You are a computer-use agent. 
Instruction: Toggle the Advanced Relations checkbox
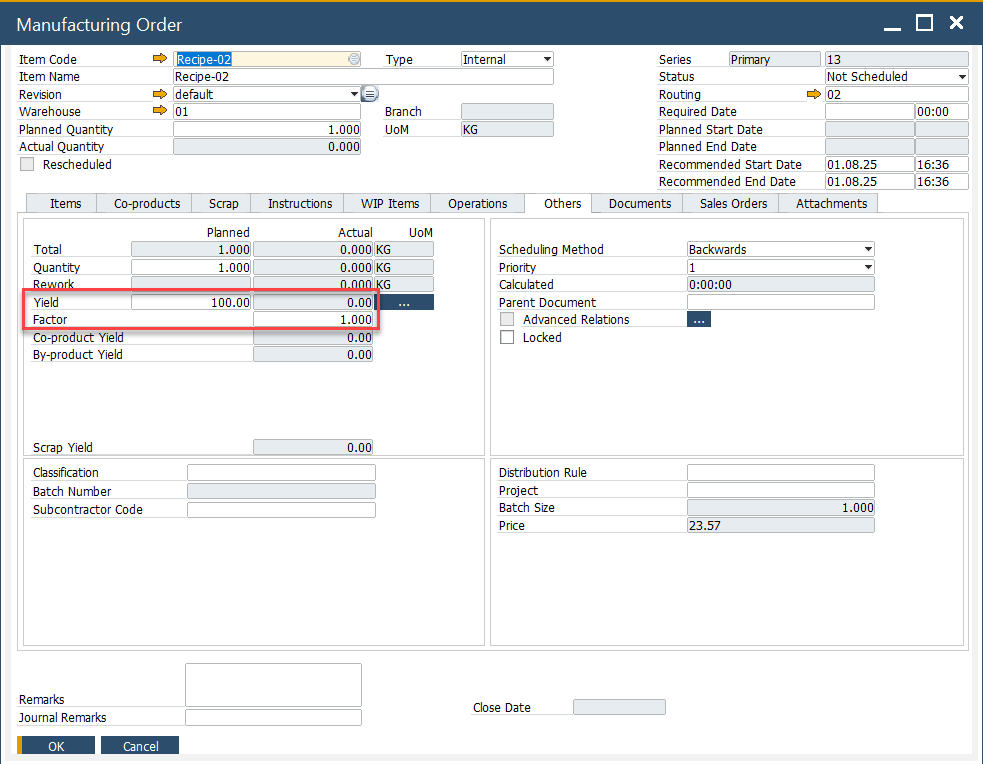[x=507, y=320]
